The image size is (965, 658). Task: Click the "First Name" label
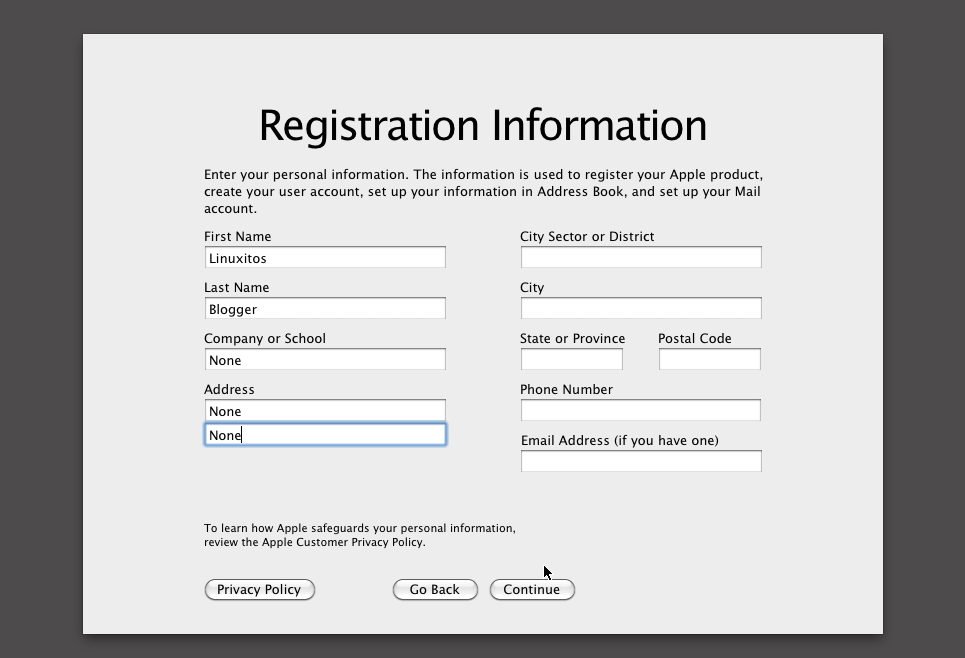click(238, 237)
